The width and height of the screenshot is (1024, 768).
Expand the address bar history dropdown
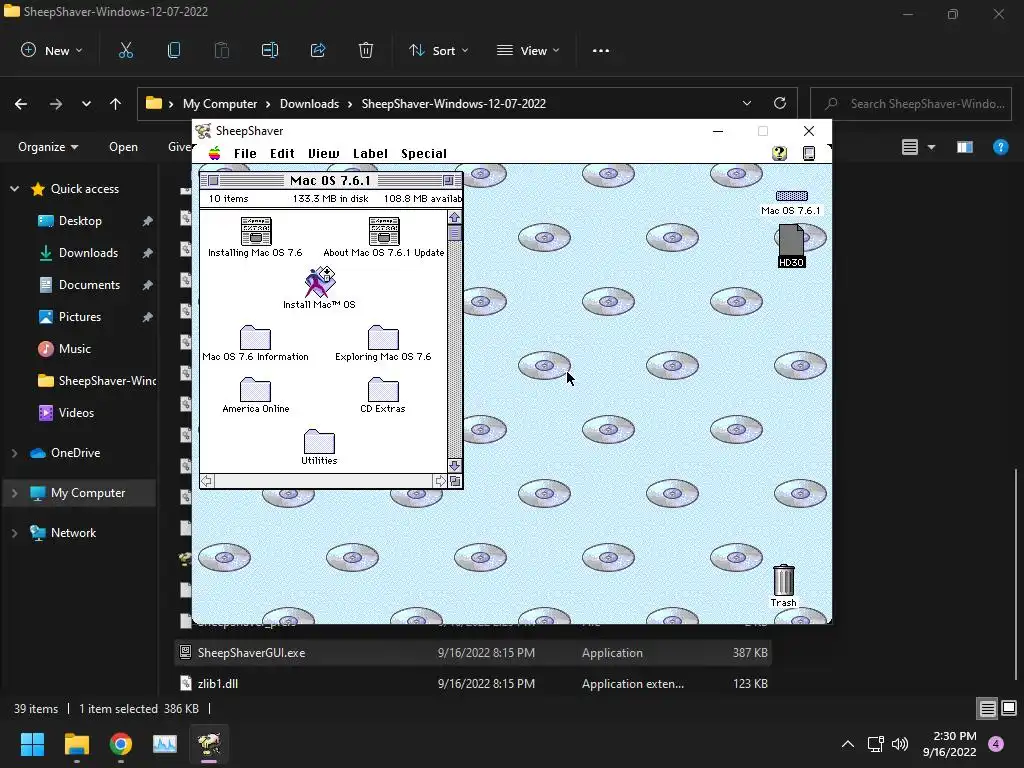(747, 104)
